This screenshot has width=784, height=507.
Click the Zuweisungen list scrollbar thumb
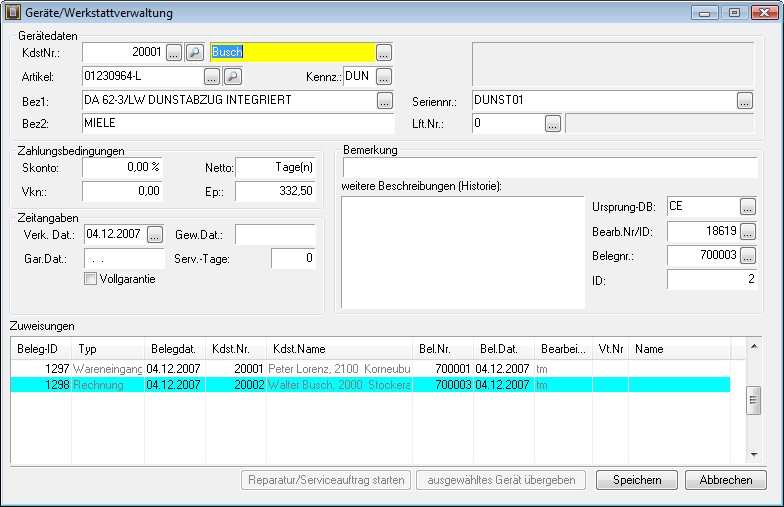click(754, 400)
